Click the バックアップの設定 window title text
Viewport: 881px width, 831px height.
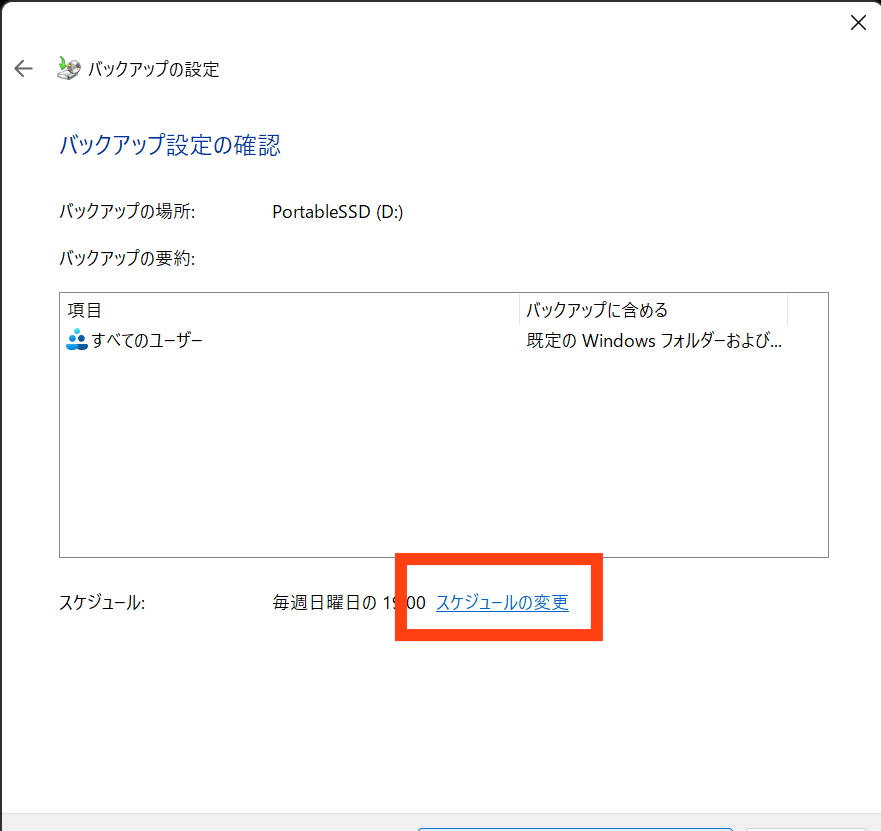click(x=154, y=70)
